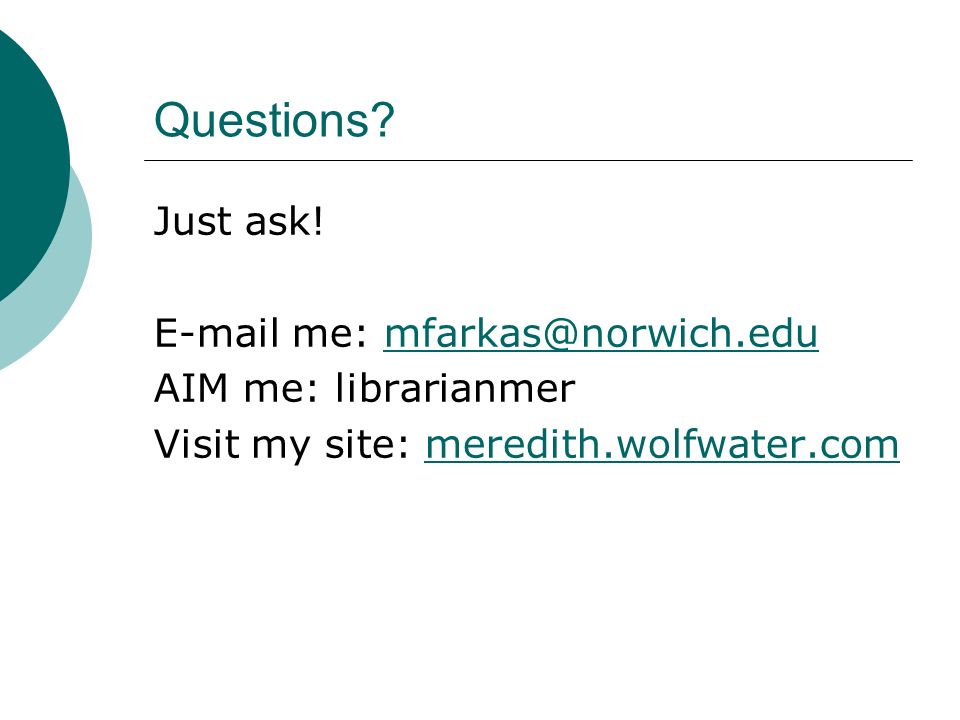Viewport: 960px width, 720px height.
Task: Click the horizontal divider under the title
Action: [528, 160]
